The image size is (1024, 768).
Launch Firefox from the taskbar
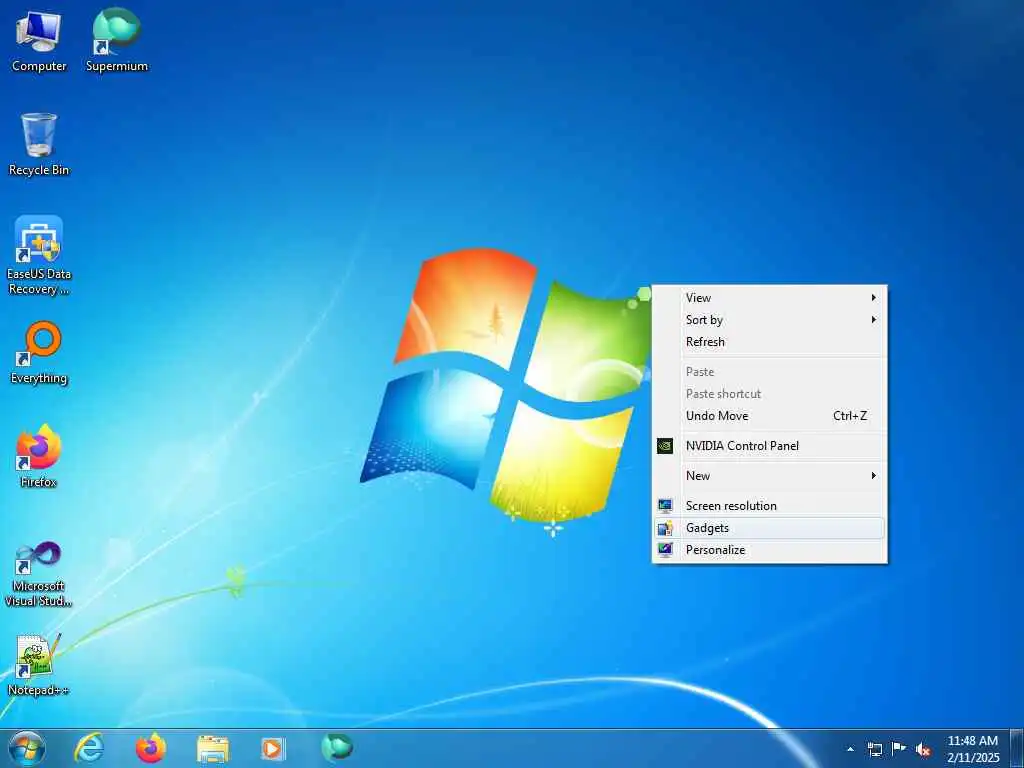point(151,748)
